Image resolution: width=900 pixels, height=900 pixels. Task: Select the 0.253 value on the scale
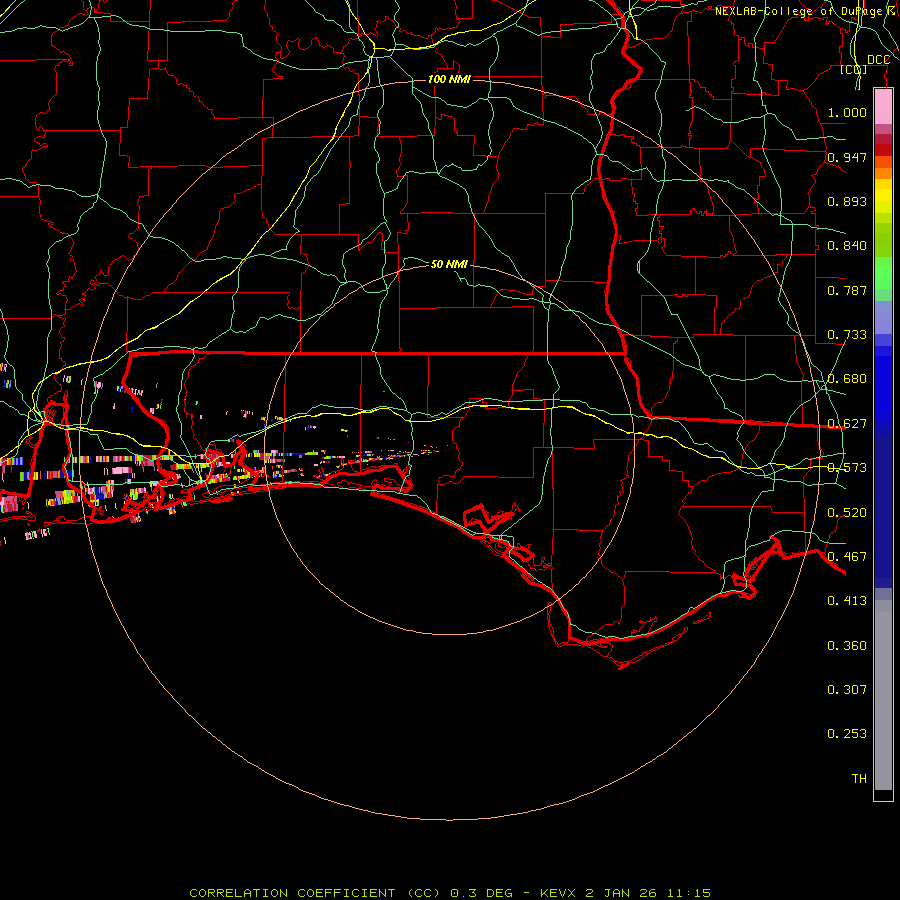tap(847, 734)
